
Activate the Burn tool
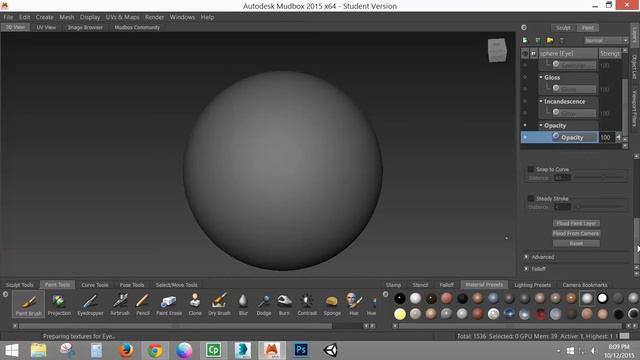[284, 304]
